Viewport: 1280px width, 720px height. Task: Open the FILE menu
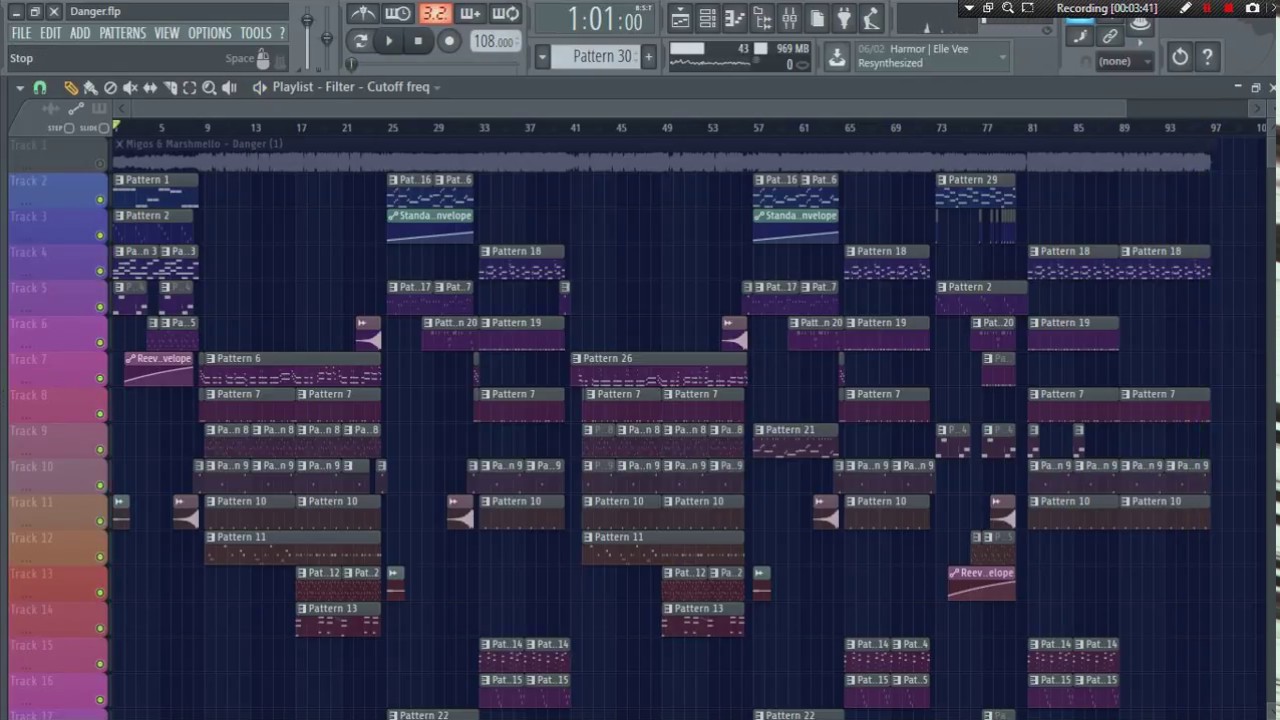pos(21,33)
